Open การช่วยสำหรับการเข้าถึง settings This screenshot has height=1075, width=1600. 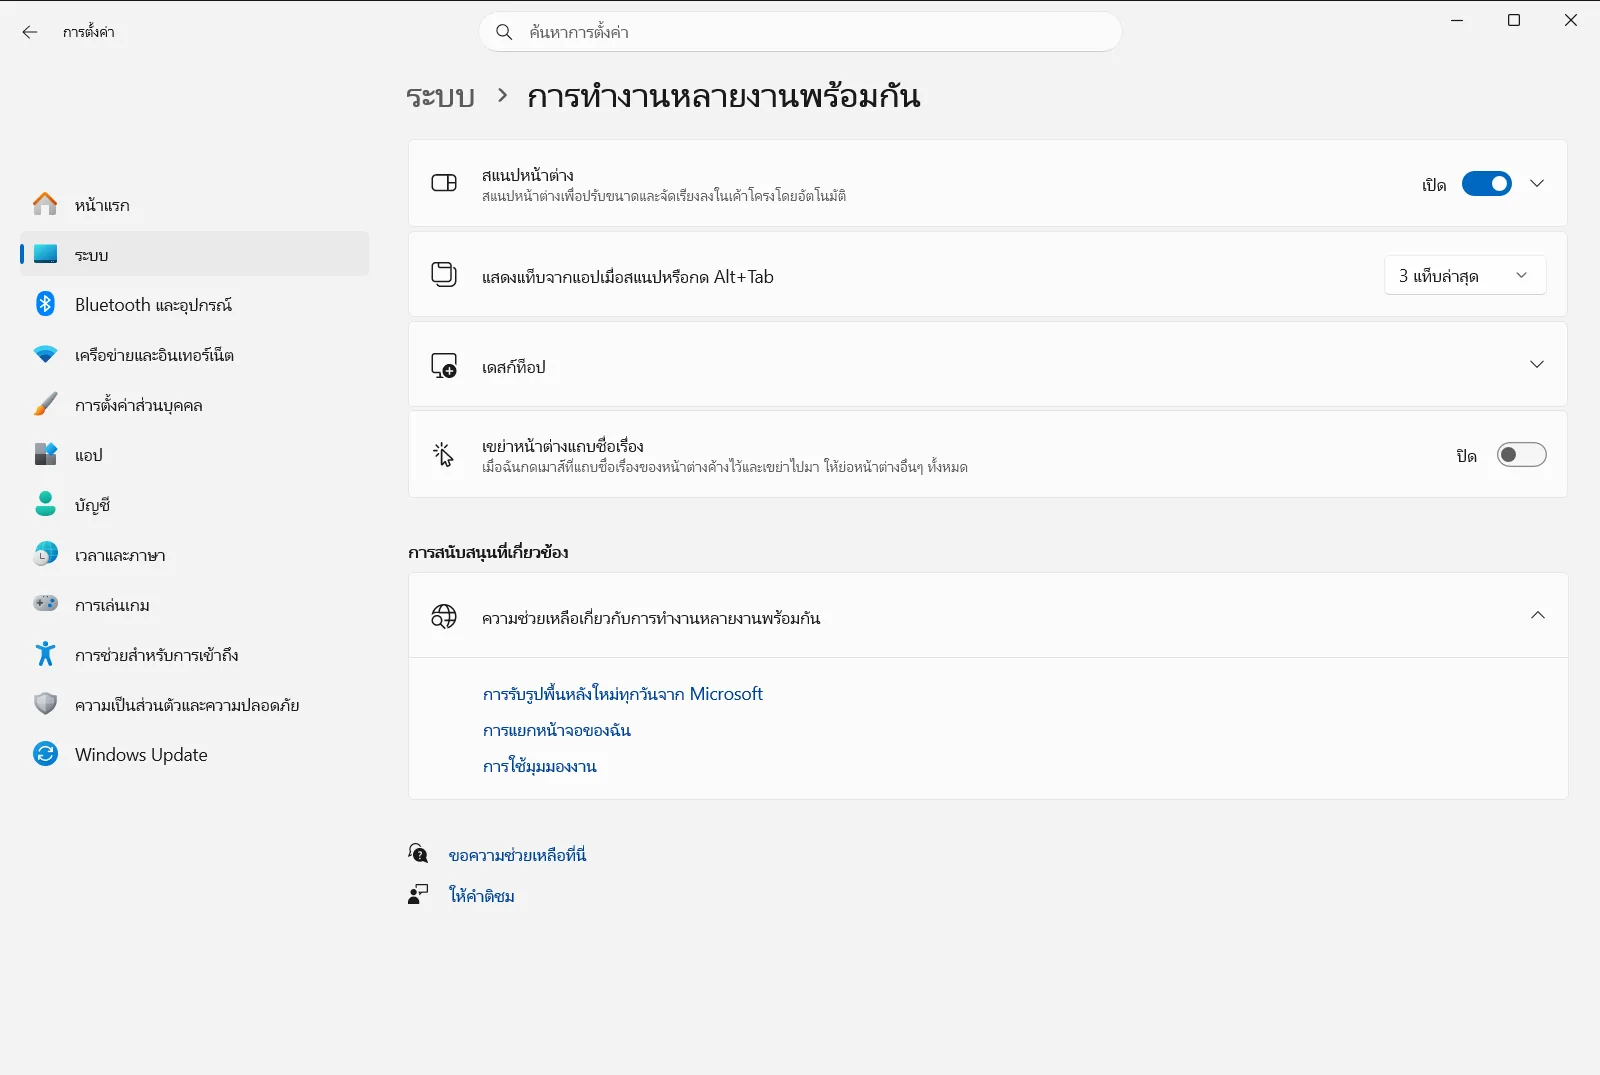pyautogui.click(x=195, y=654)
